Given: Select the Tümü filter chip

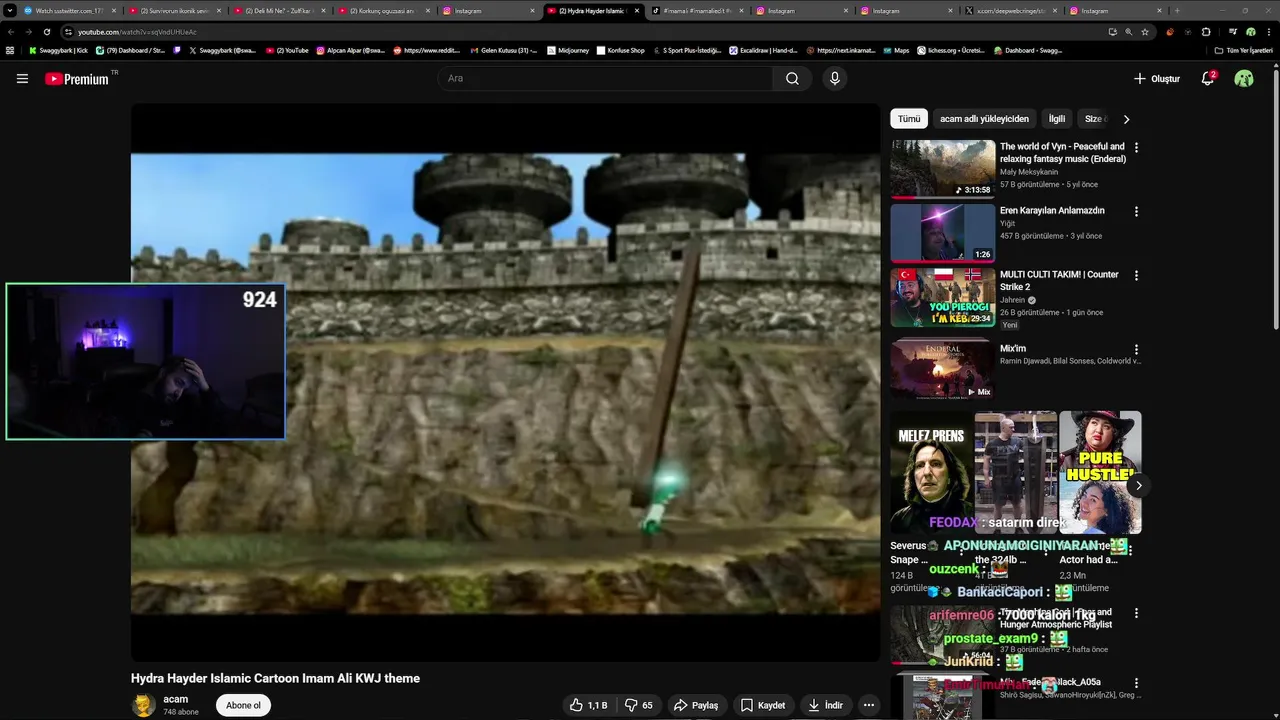Looking at the screenshot, I should [x=909, y=119].
